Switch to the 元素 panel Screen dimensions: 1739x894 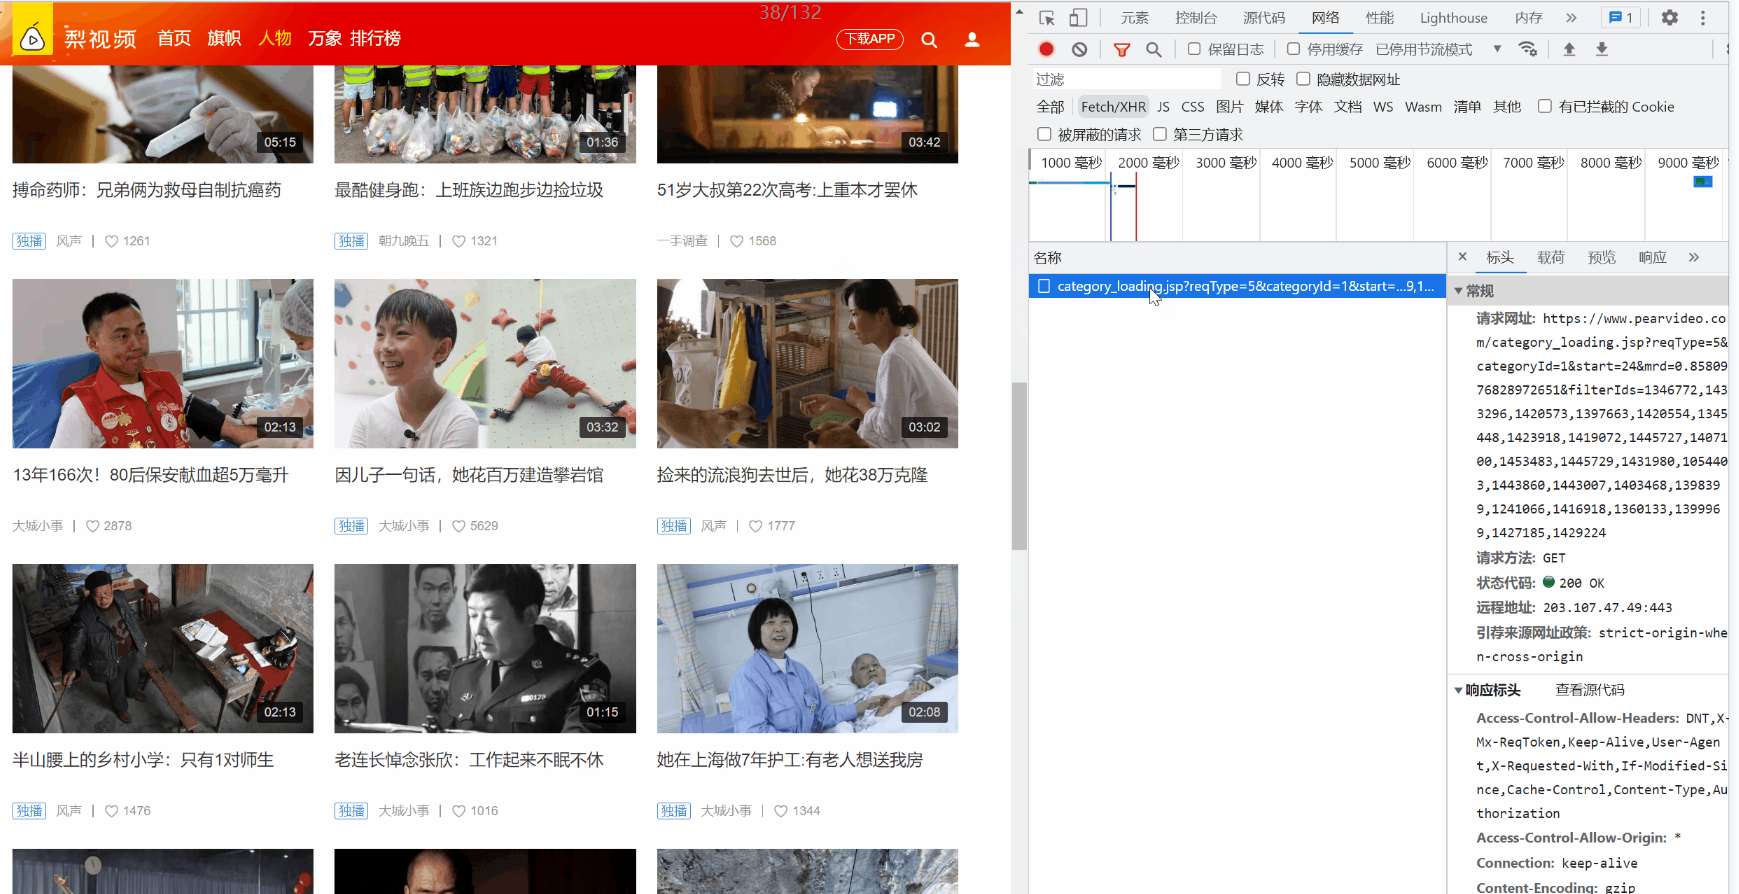pyautogui.click(x=1135, y=18)
